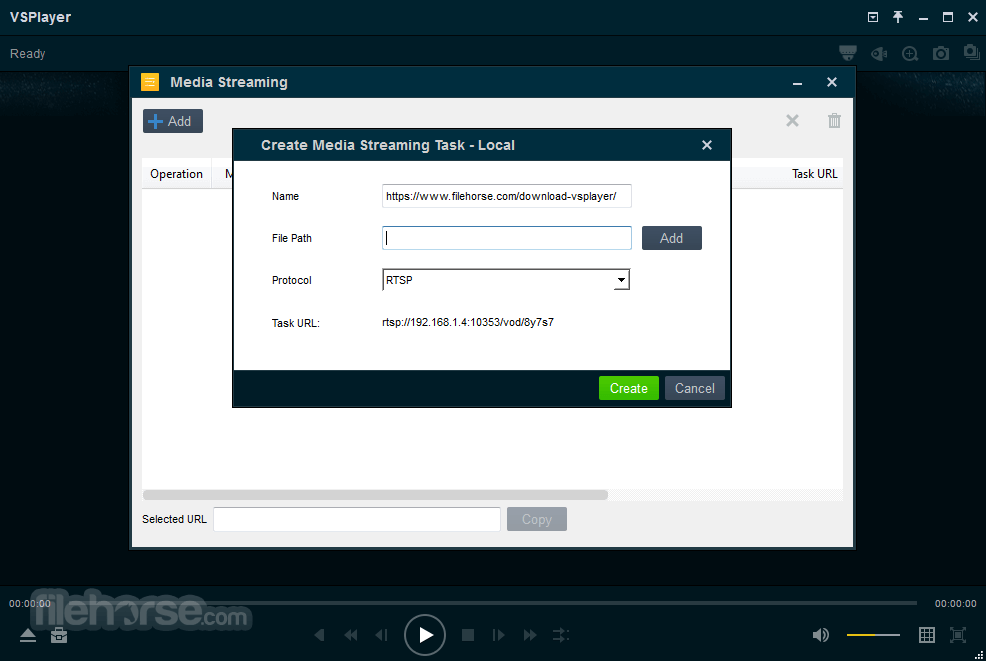This screenshot has height=661, width=986.
Task: Click the Copy button beside Selected URL
Action: [x=537, y=519]
